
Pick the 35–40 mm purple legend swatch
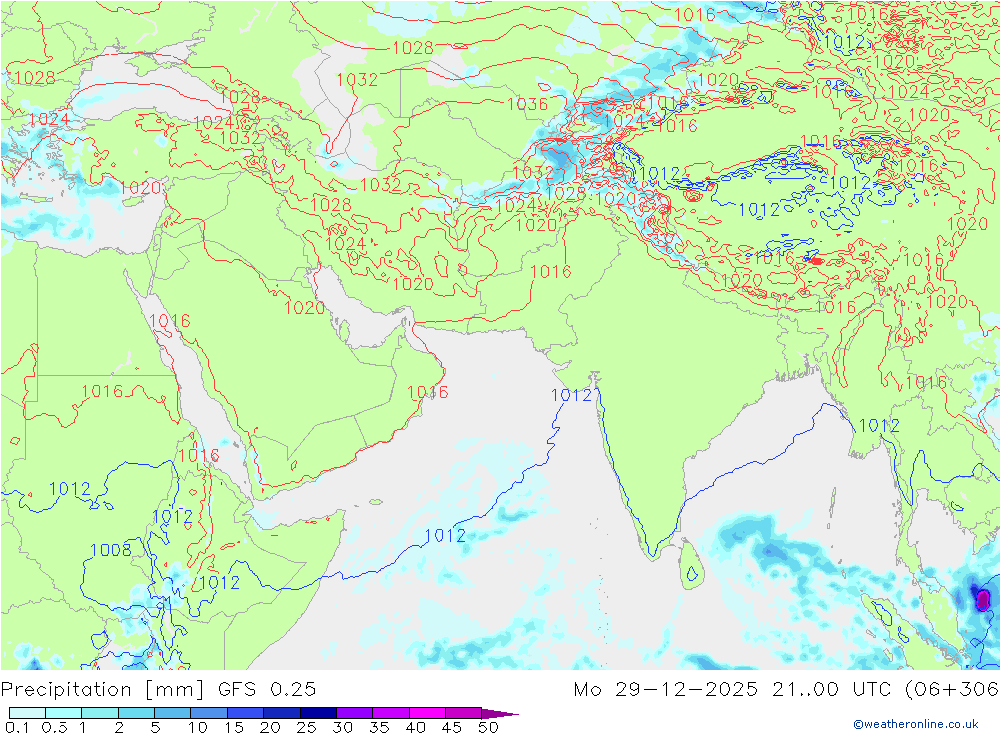(x=391, y=713)
